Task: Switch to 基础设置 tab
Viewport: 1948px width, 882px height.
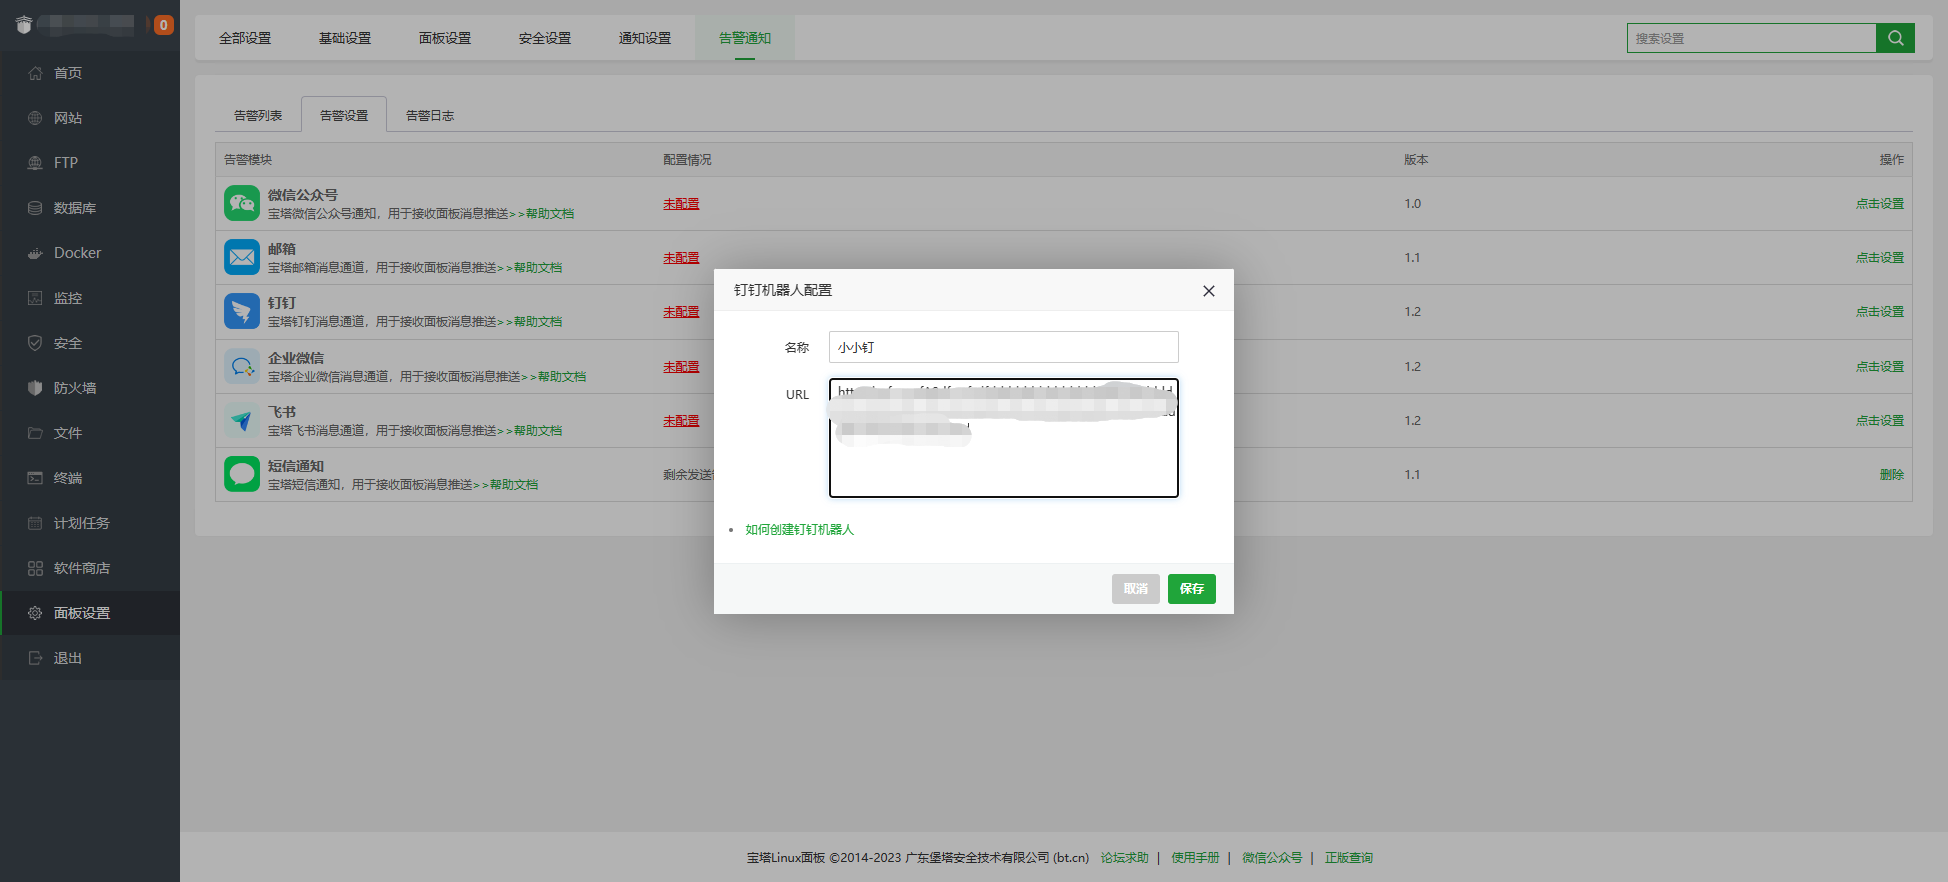Action: click(345, 38)
